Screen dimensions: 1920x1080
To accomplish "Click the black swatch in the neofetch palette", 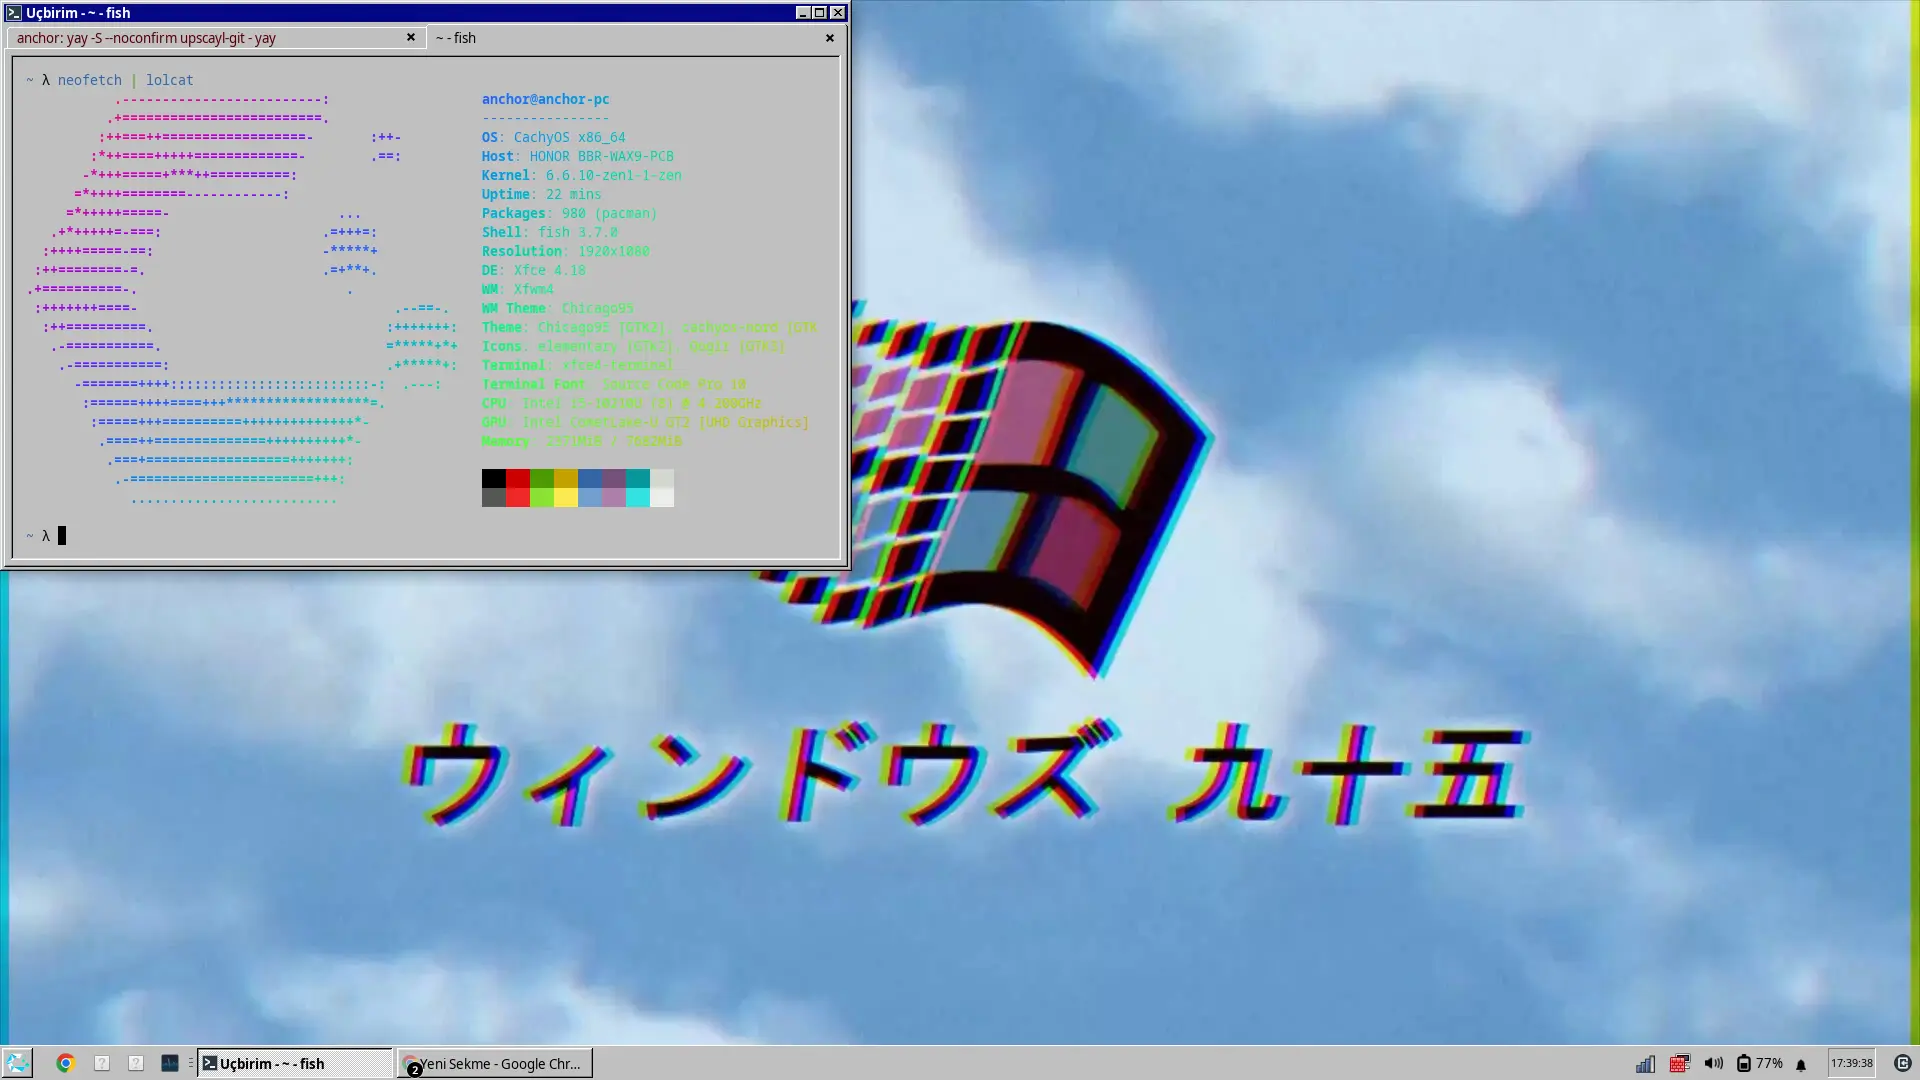I will pyautogui.click(x=494, y=478).
